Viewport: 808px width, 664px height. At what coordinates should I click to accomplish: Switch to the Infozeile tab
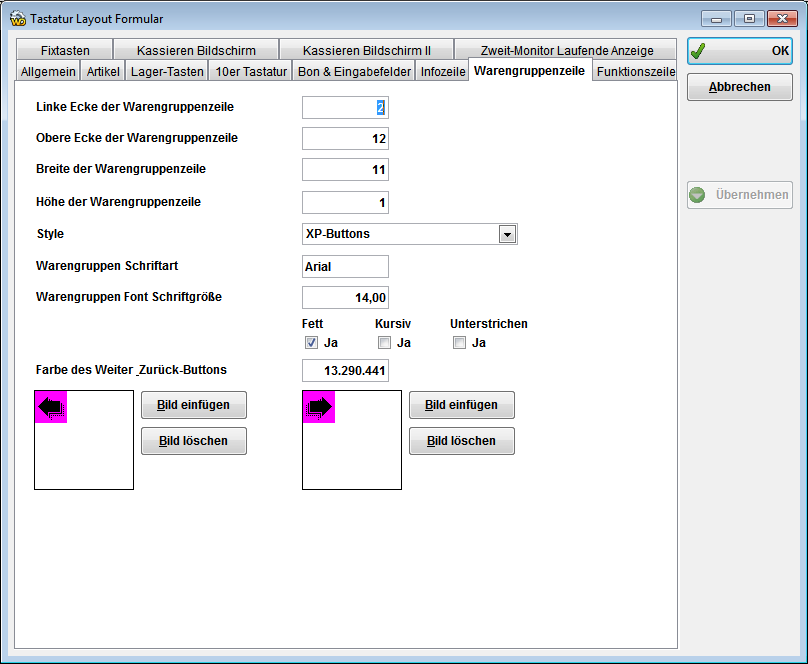tap(443, 71)
